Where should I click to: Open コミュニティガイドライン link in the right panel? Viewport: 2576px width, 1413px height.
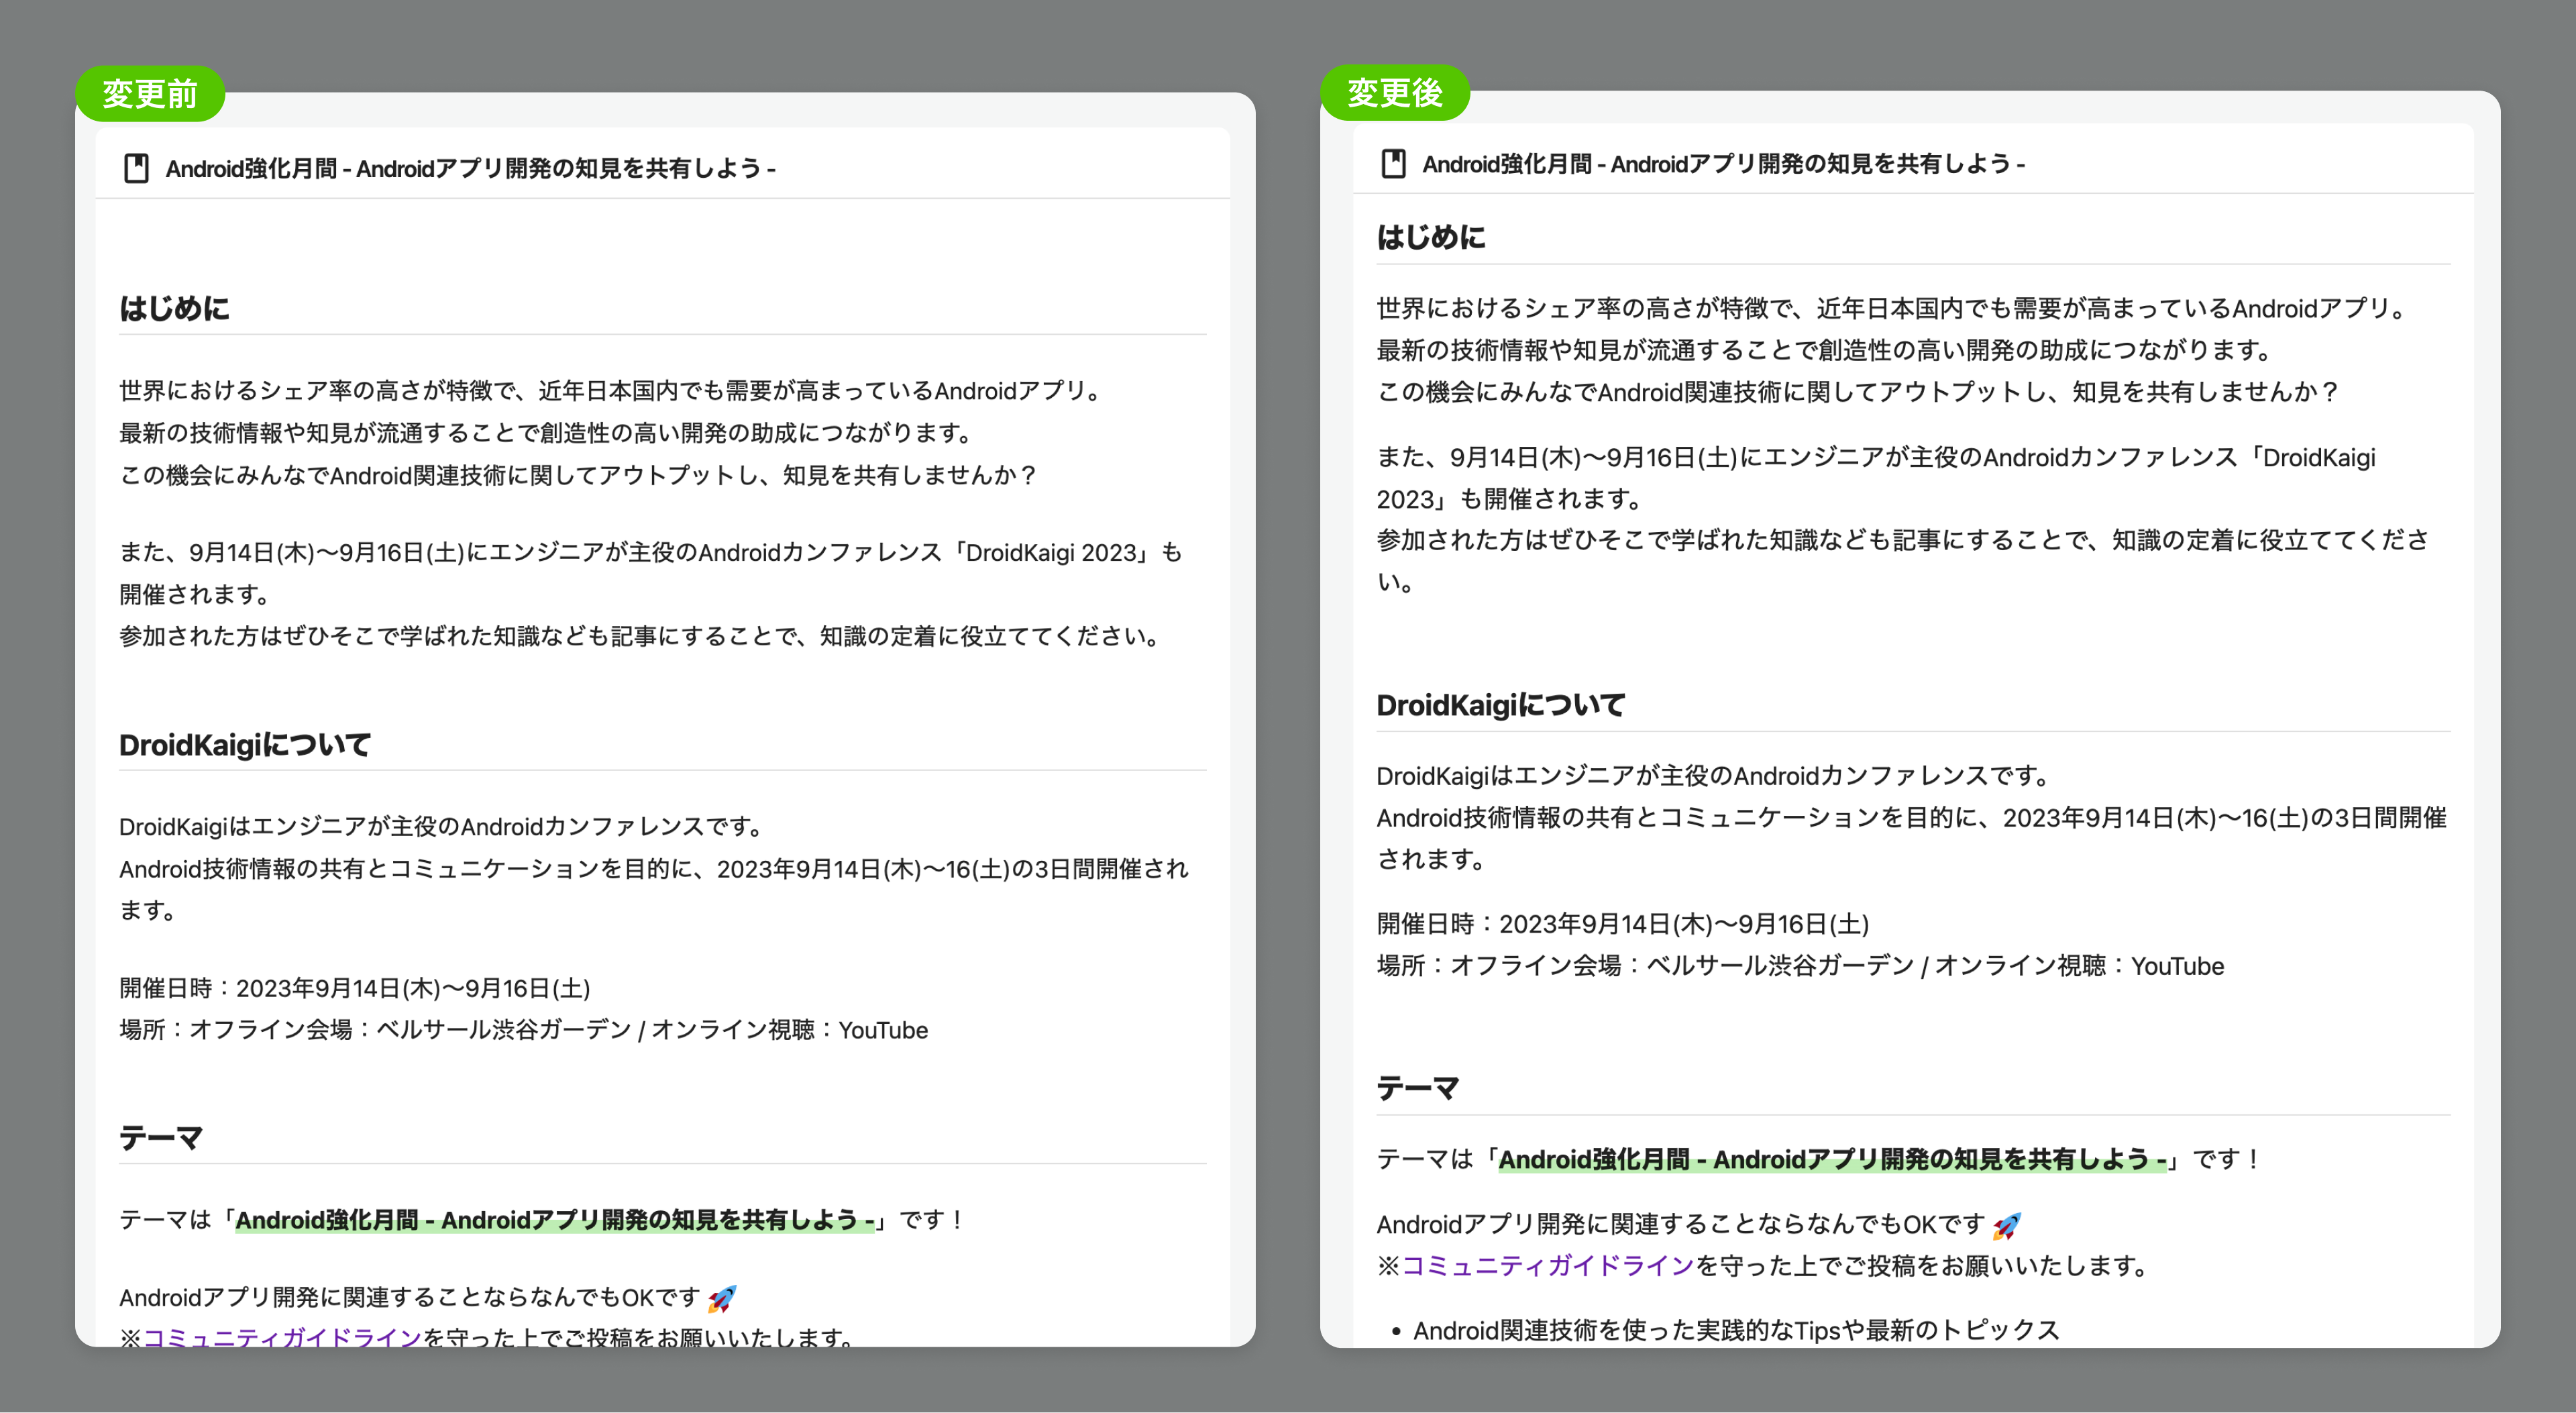point(1547,1266)
